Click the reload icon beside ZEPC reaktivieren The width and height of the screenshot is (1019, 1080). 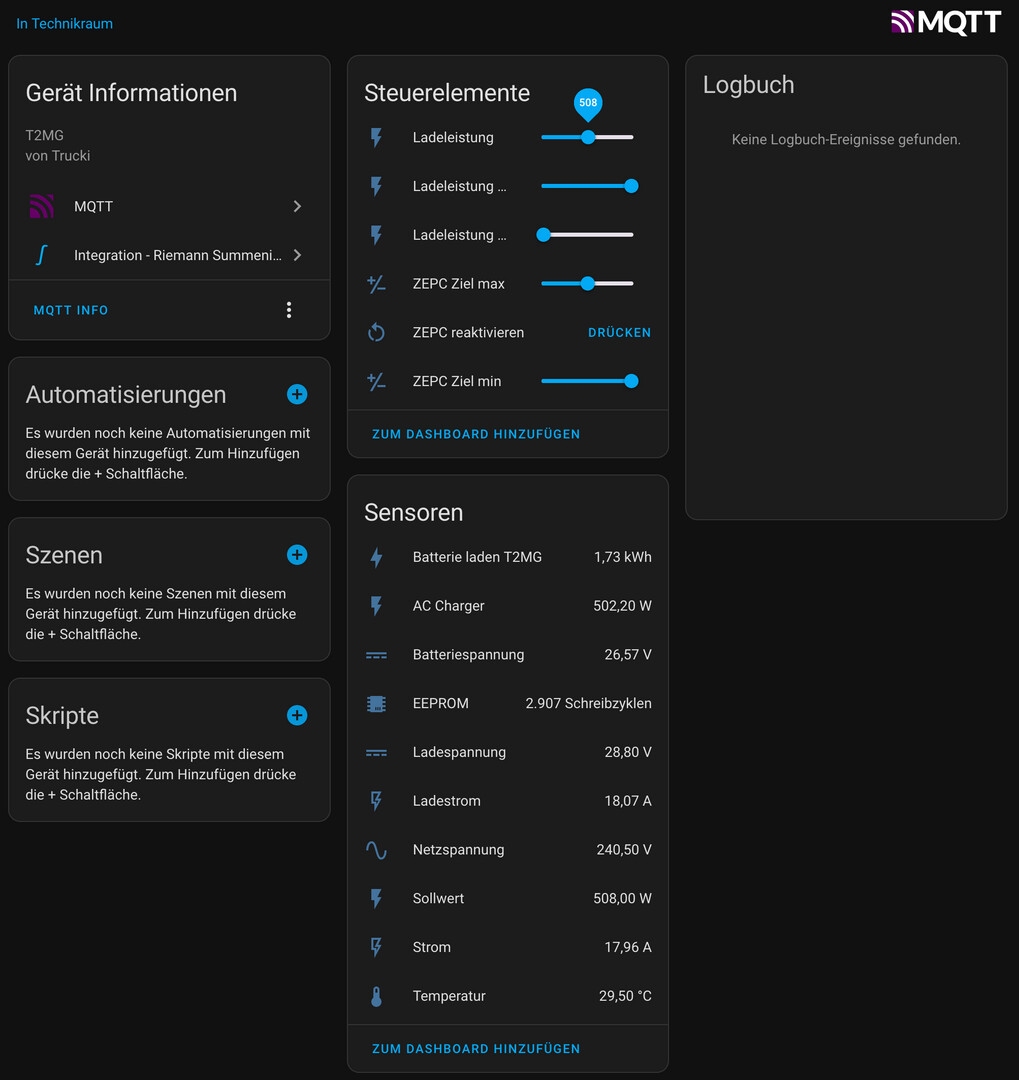coord(376,332)
